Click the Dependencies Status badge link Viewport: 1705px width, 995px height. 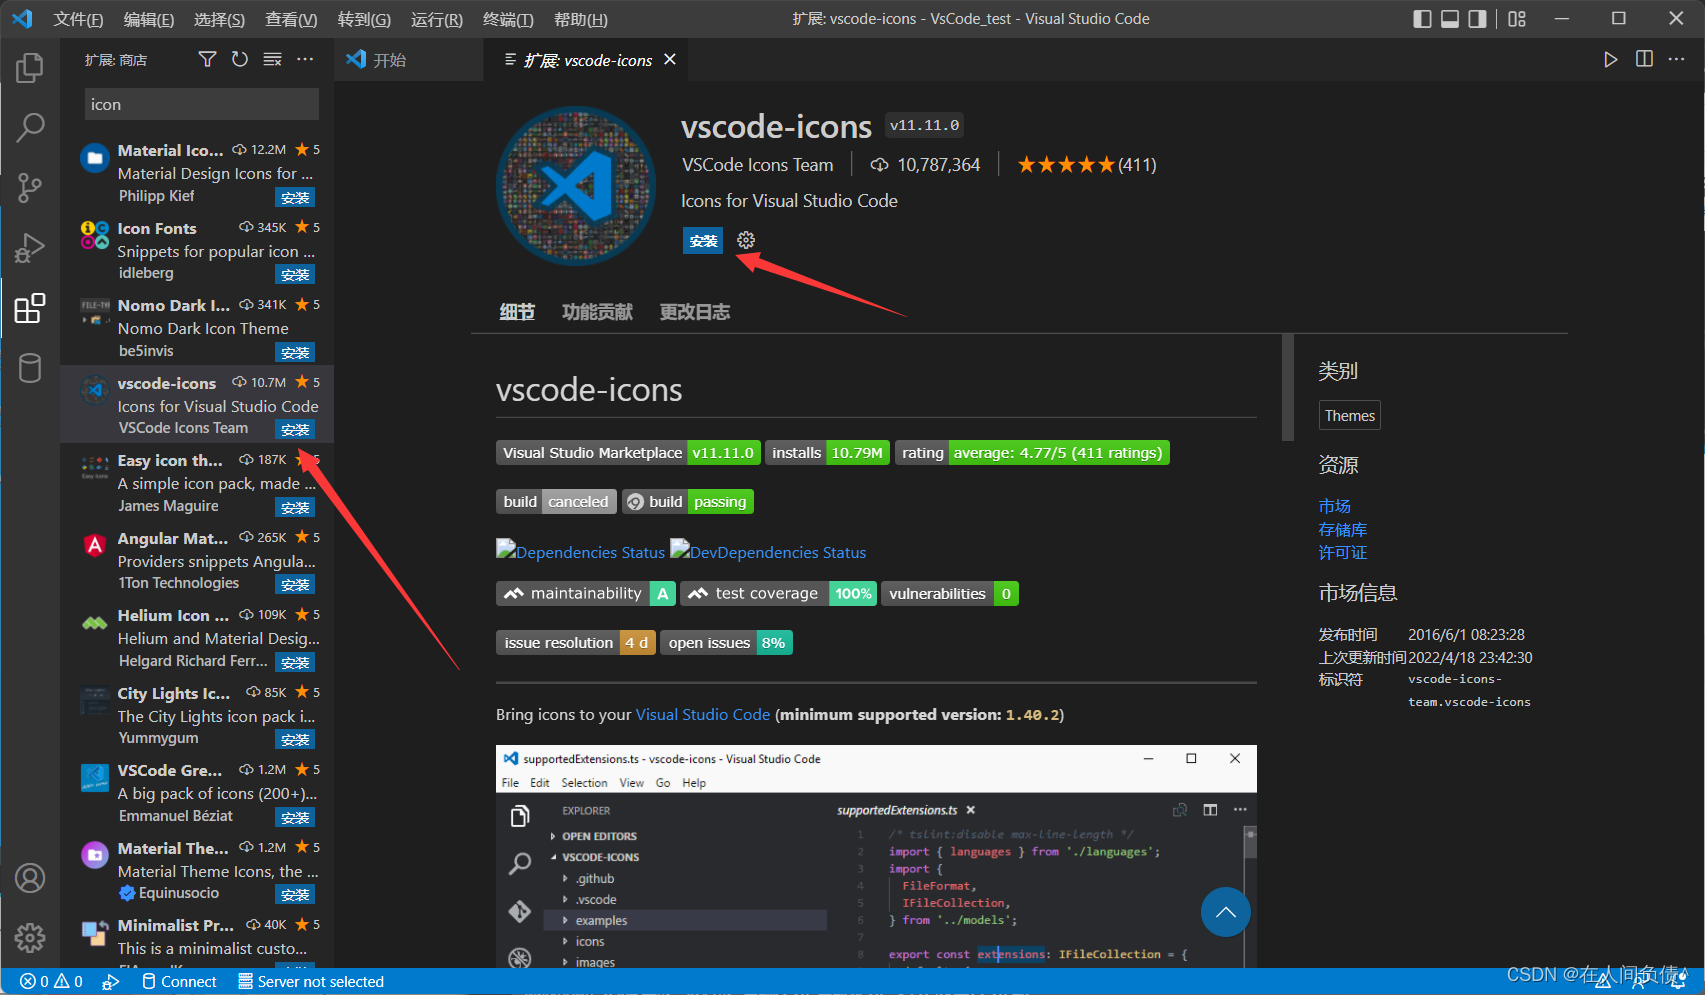[580, 551]
